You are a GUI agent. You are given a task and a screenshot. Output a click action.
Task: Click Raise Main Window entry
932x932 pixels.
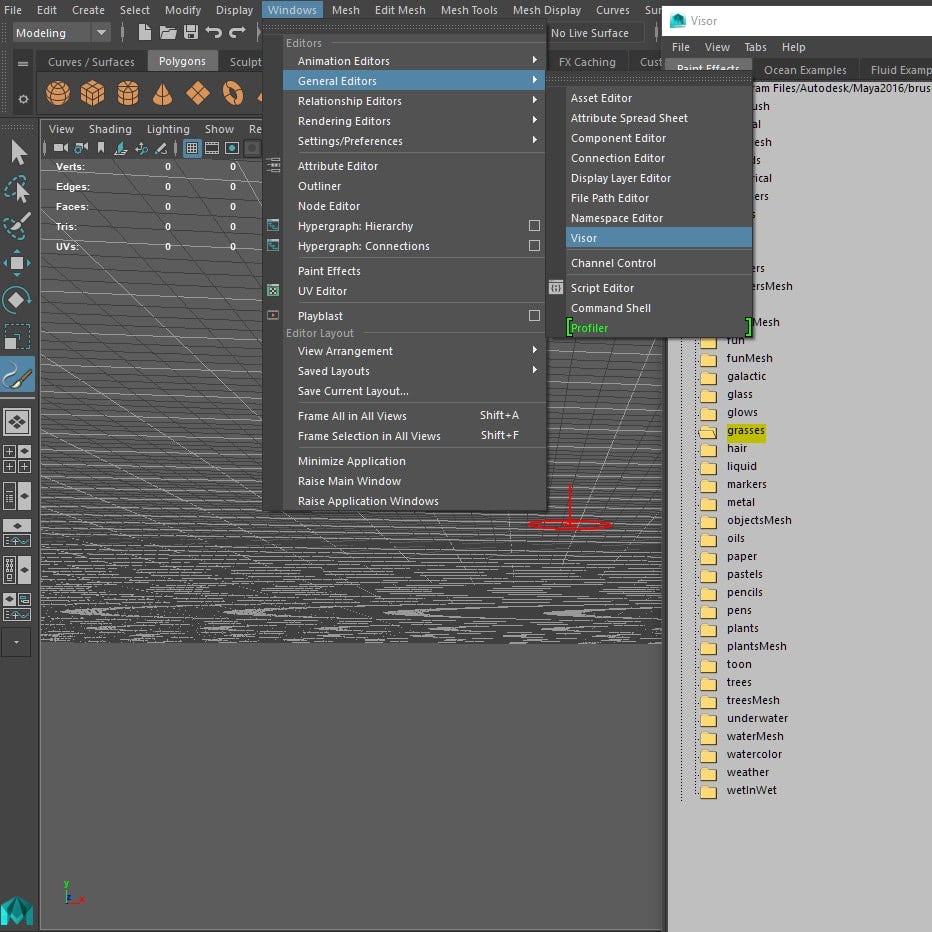[x=414, y=481]
